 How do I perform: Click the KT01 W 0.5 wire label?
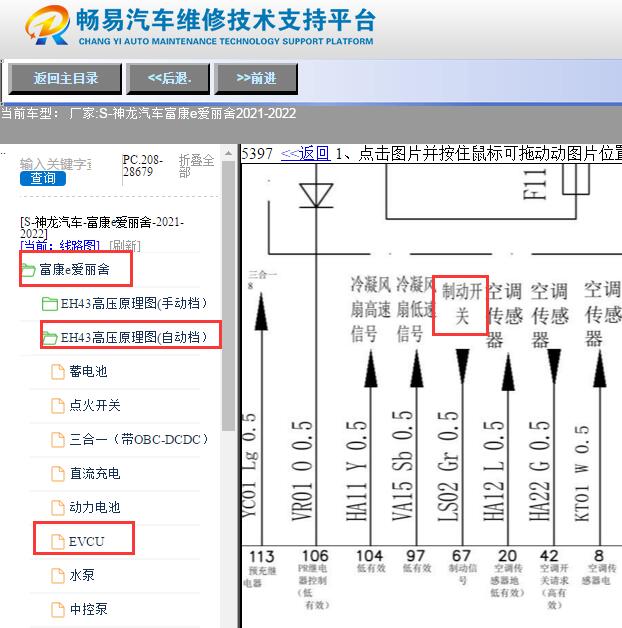coord(582,473)
